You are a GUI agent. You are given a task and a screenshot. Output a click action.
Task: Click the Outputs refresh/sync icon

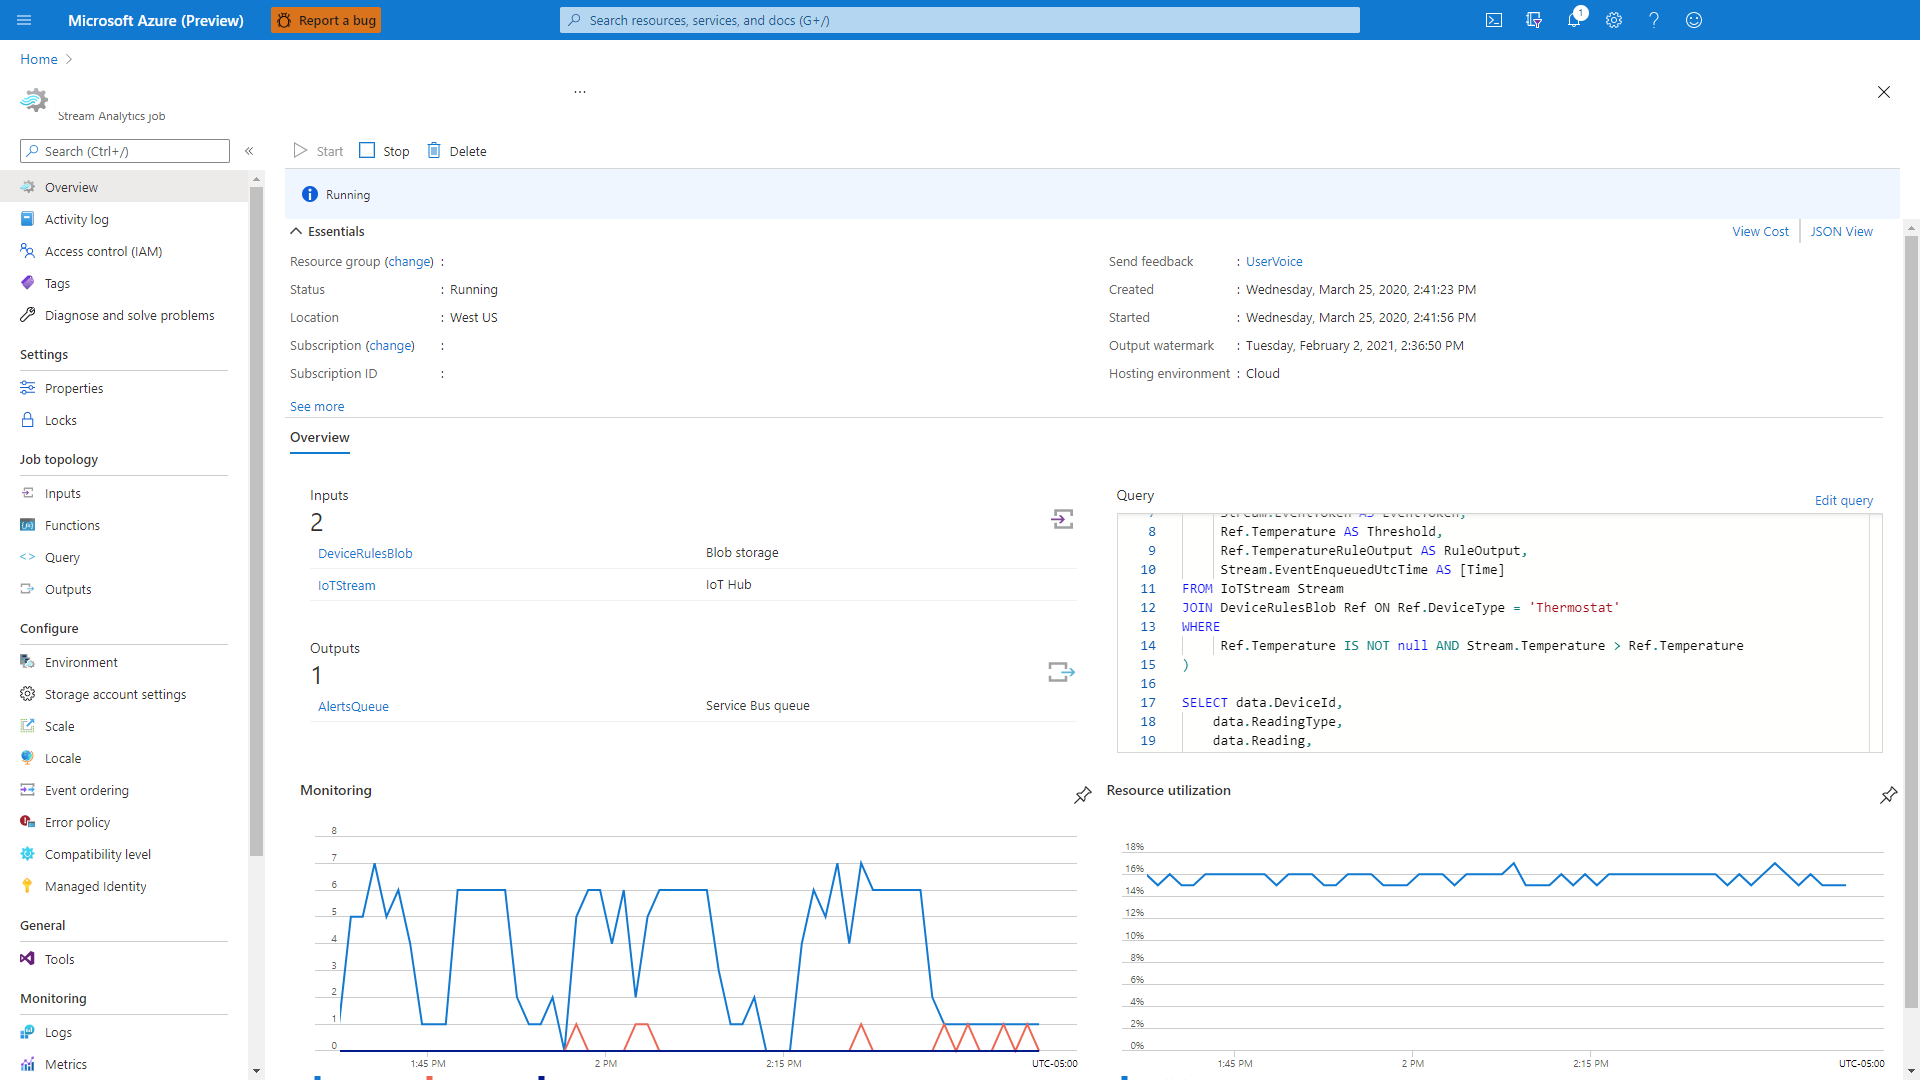pos(1062,673)
